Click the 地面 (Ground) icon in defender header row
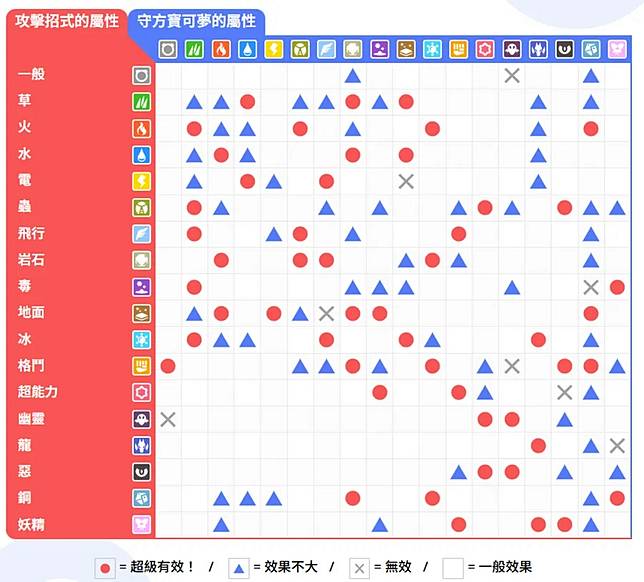 (406, 49)
